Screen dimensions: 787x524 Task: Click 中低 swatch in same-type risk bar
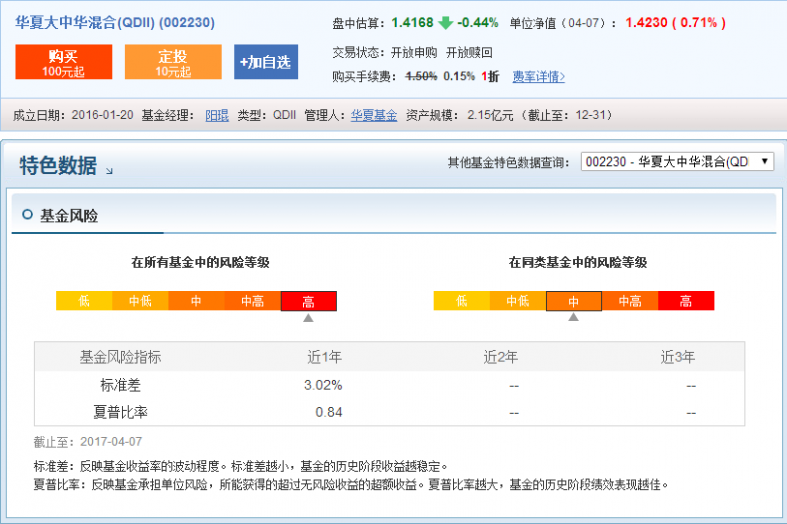518,301
